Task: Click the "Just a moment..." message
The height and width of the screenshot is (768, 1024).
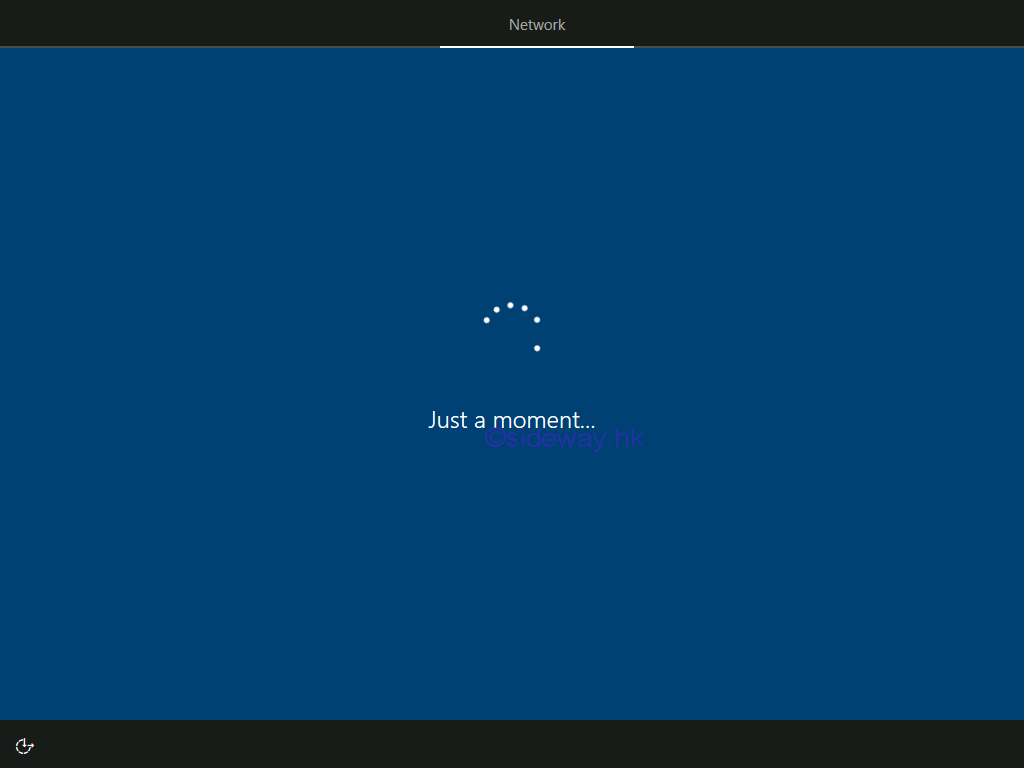Action: click(511, 420)
